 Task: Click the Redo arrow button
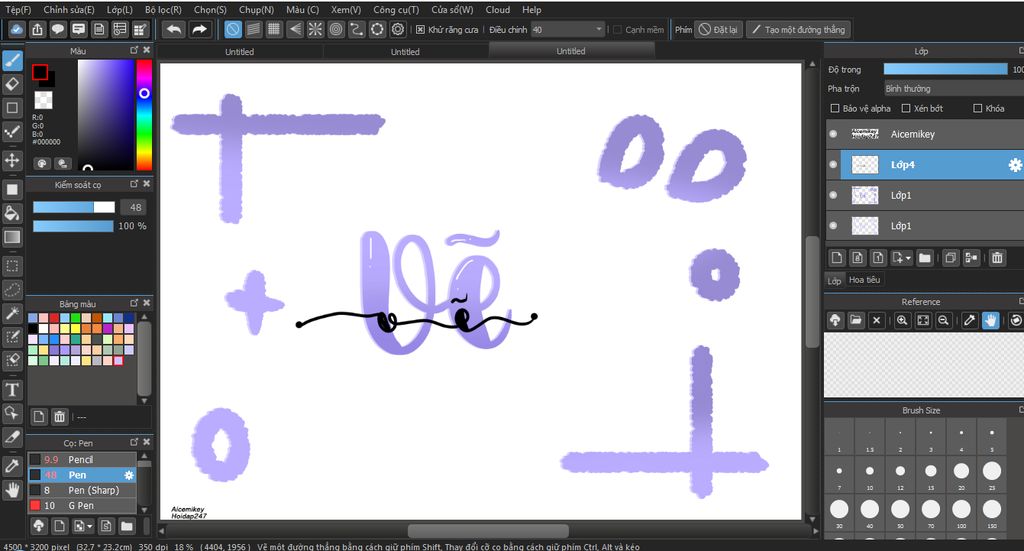point(199,29)
